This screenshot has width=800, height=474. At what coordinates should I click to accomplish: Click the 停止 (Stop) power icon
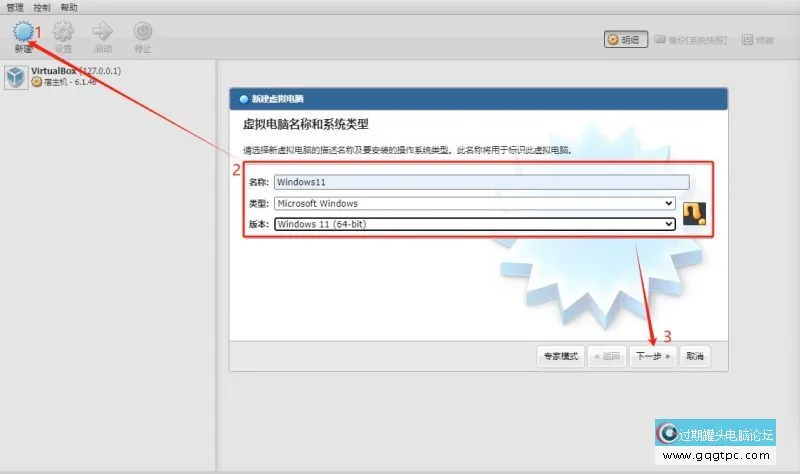coord(143,33)
